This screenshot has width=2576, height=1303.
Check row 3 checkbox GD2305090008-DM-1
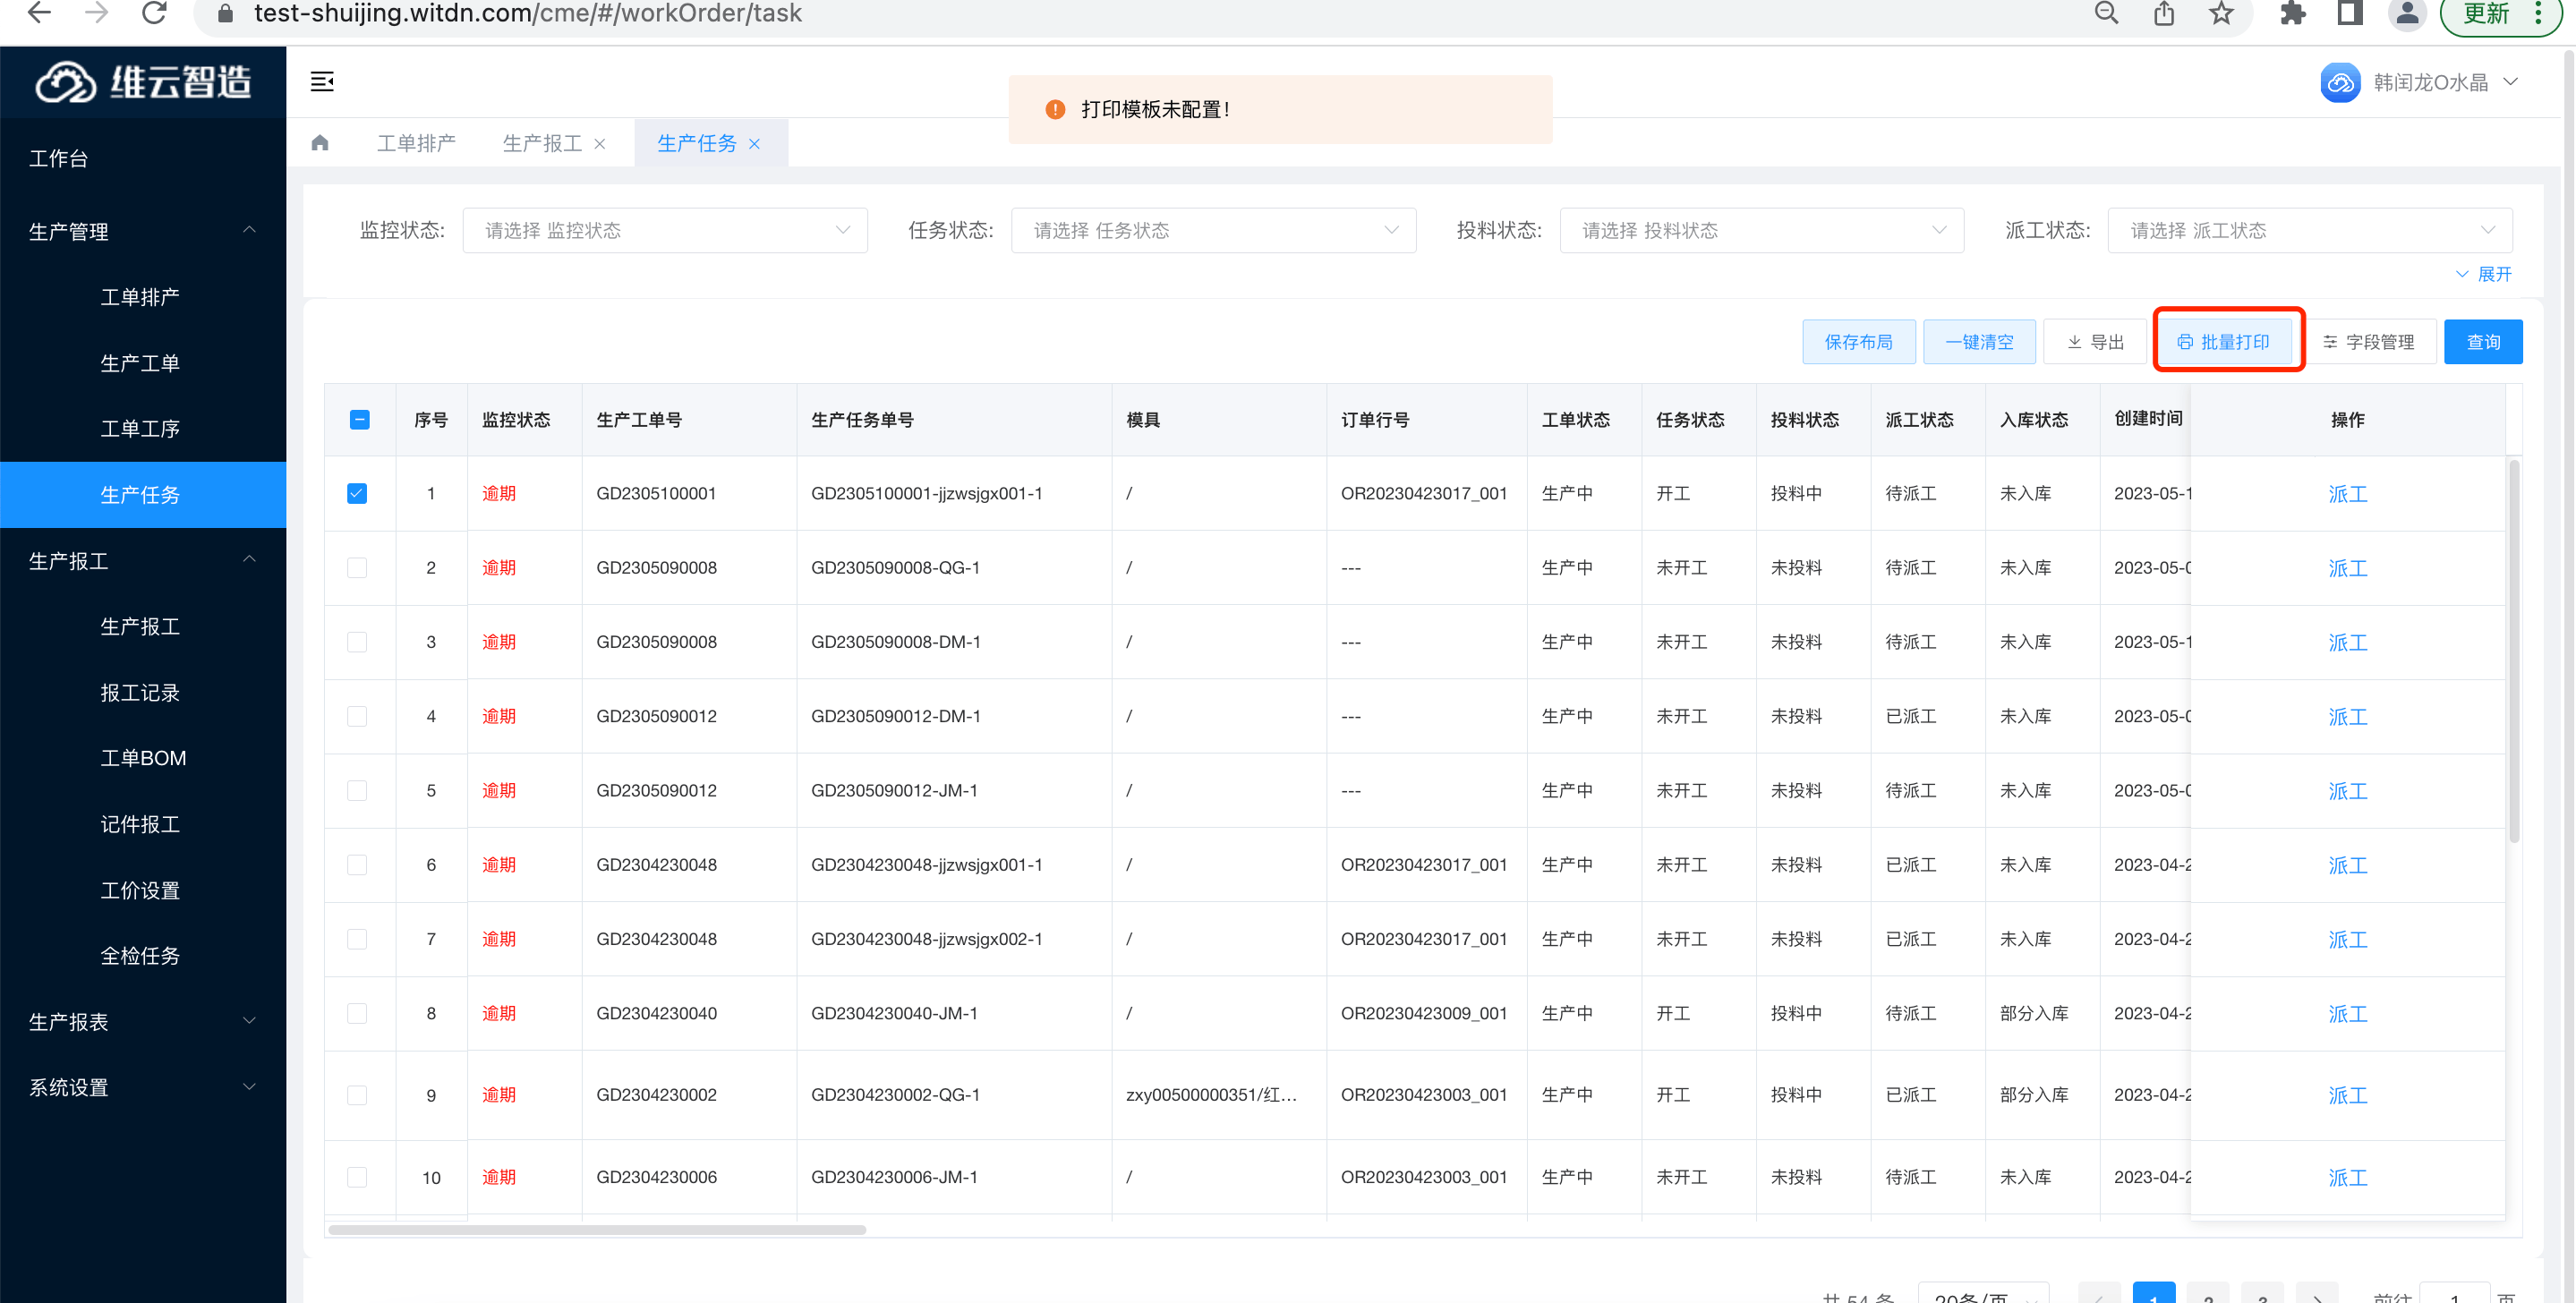357,642
